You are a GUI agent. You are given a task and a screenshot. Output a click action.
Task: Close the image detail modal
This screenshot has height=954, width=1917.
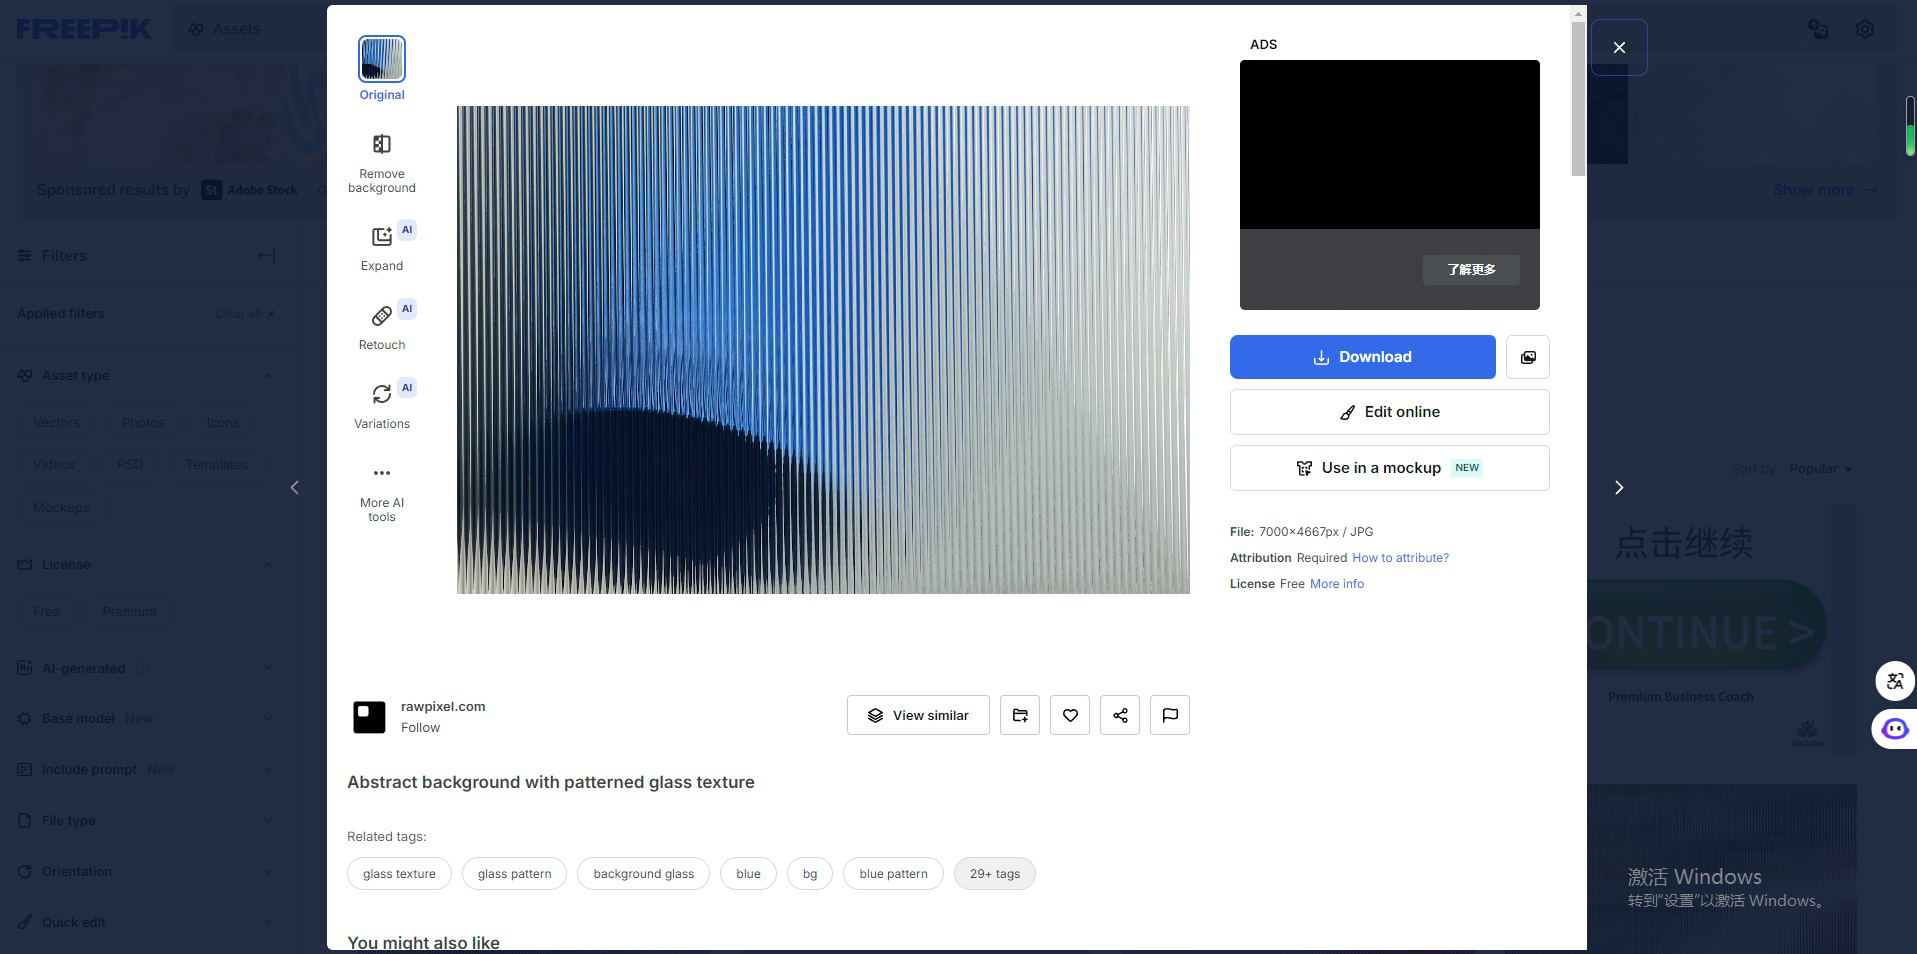pyautogui.click(x=1619, y=47)
